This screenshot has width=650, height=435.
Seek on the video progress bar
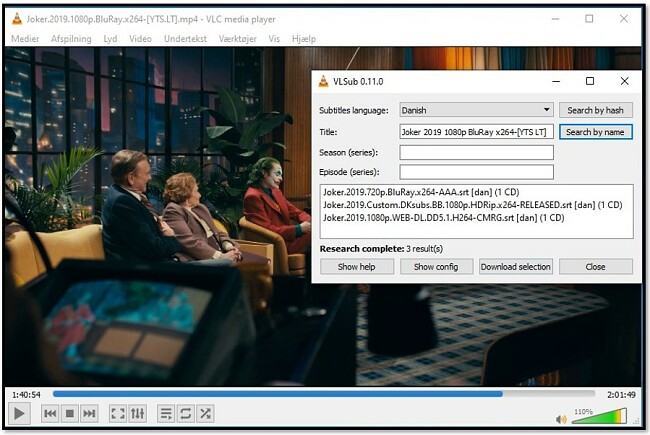pyautogui.click(x=324, y=394)
